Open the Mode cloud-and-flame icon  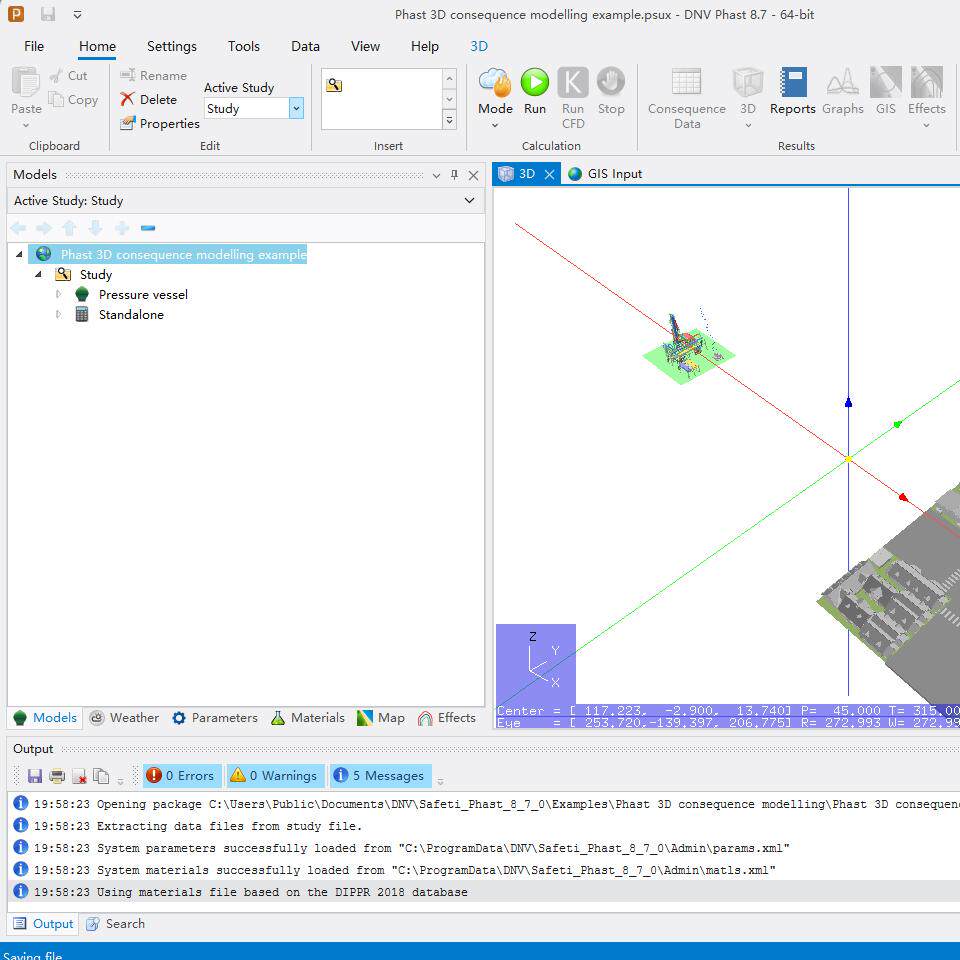pos(495,83)
